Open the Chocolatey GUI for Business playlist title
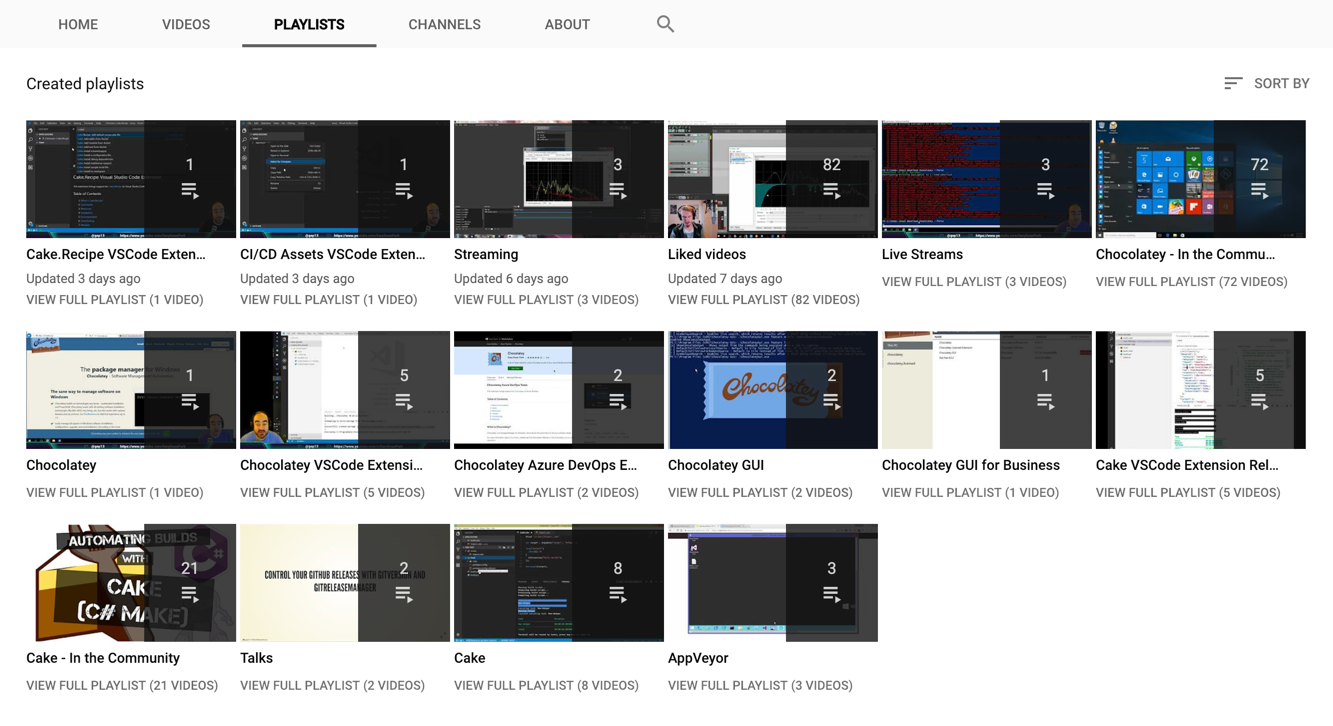 tap(970, 465)
